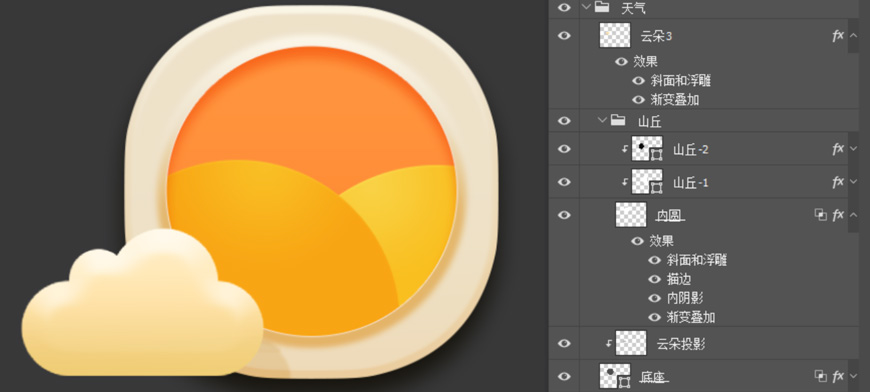
Task: Collapse effects list of 内圆 layer
Action: click(853, 215)
